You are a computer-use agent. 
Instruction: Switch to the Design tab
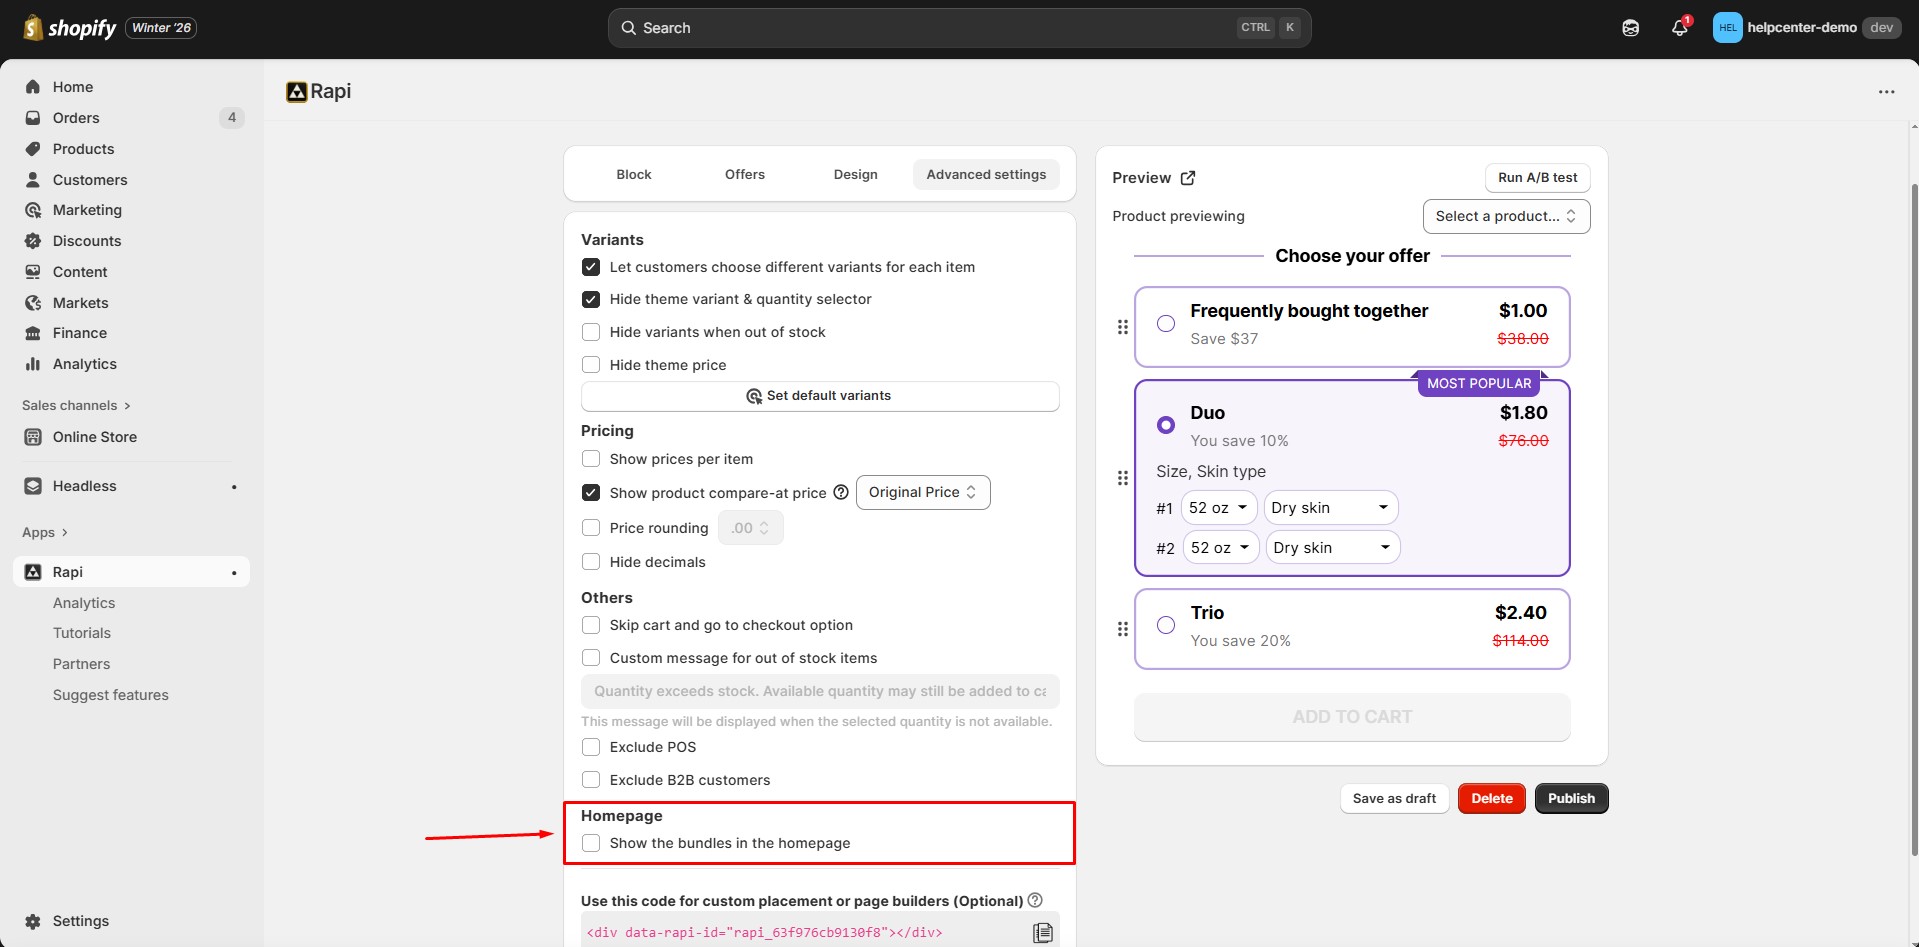[855, 173]
